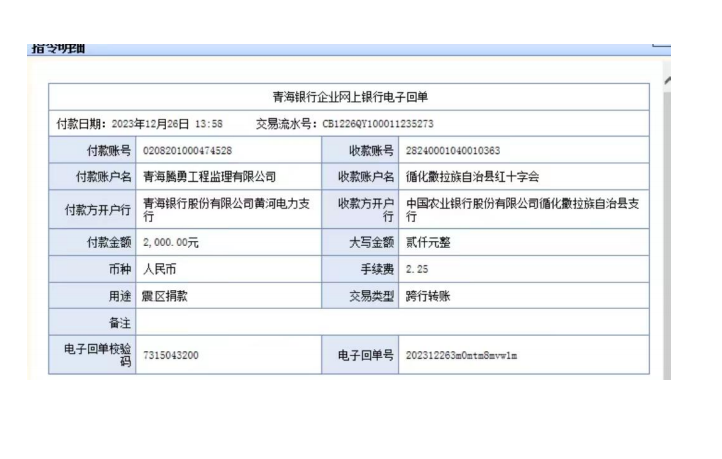The width and height of the screenshot is (722, 459).
Task: Click the handling fee value 2.25
Action: click(416, 270)
